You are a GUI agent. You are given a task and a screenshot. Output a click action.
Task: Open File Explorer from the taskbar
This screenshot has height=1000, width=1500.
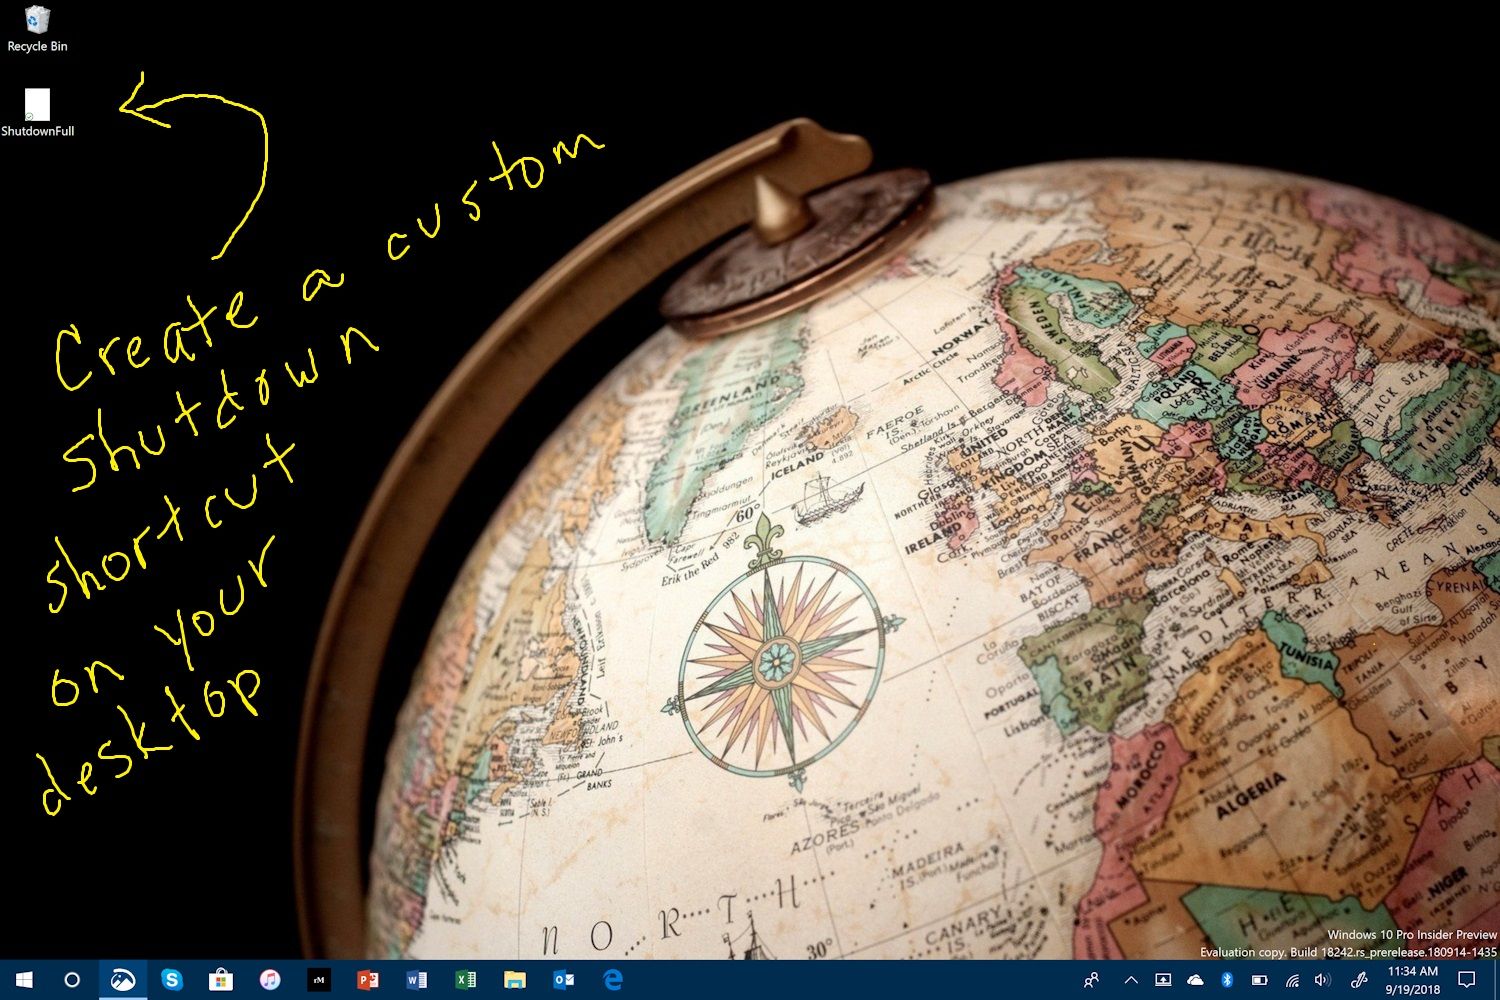point(515,980)
